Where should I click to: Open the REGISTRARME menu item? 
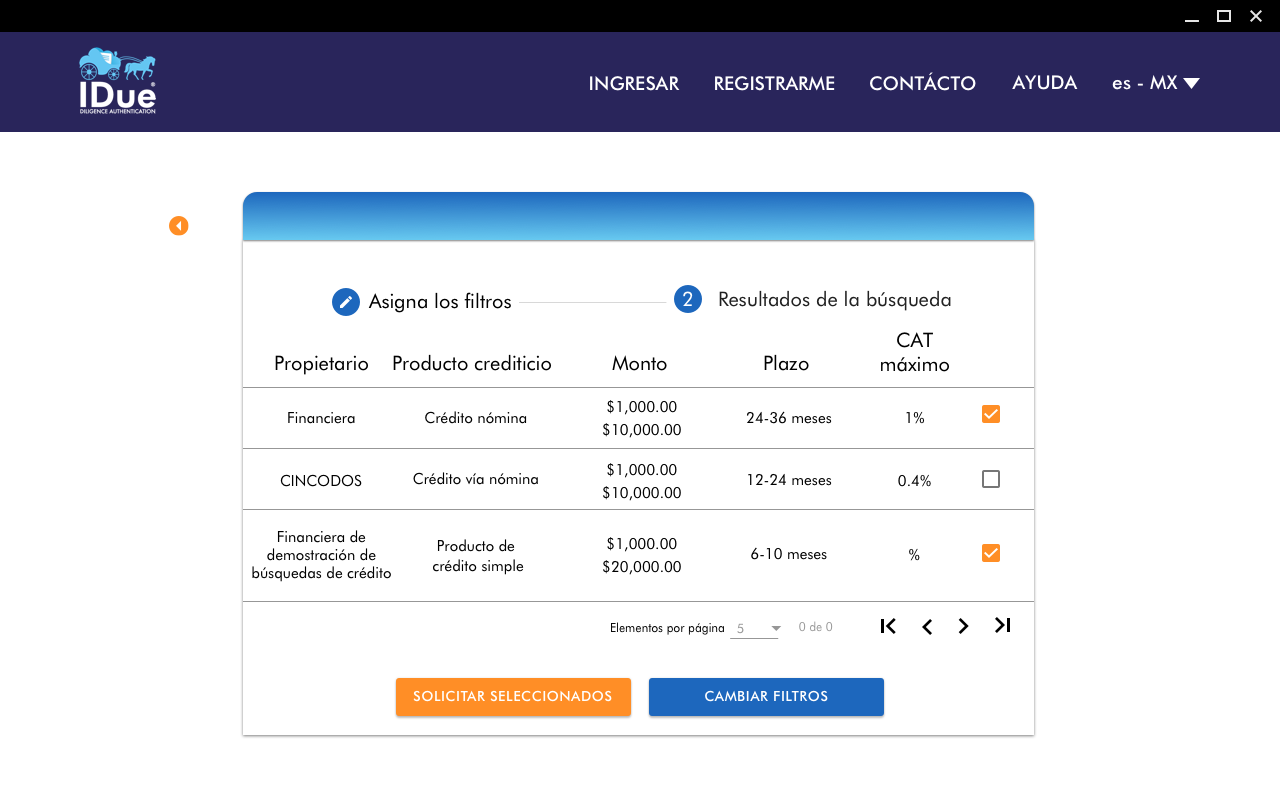click(x=774, y=83)
